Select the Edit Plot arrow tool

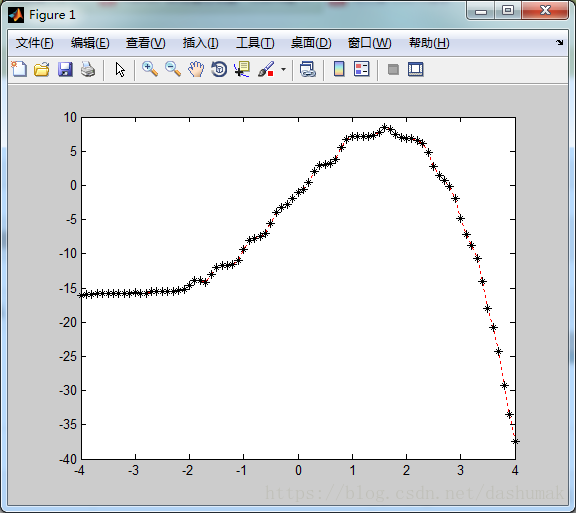[120, 69]
